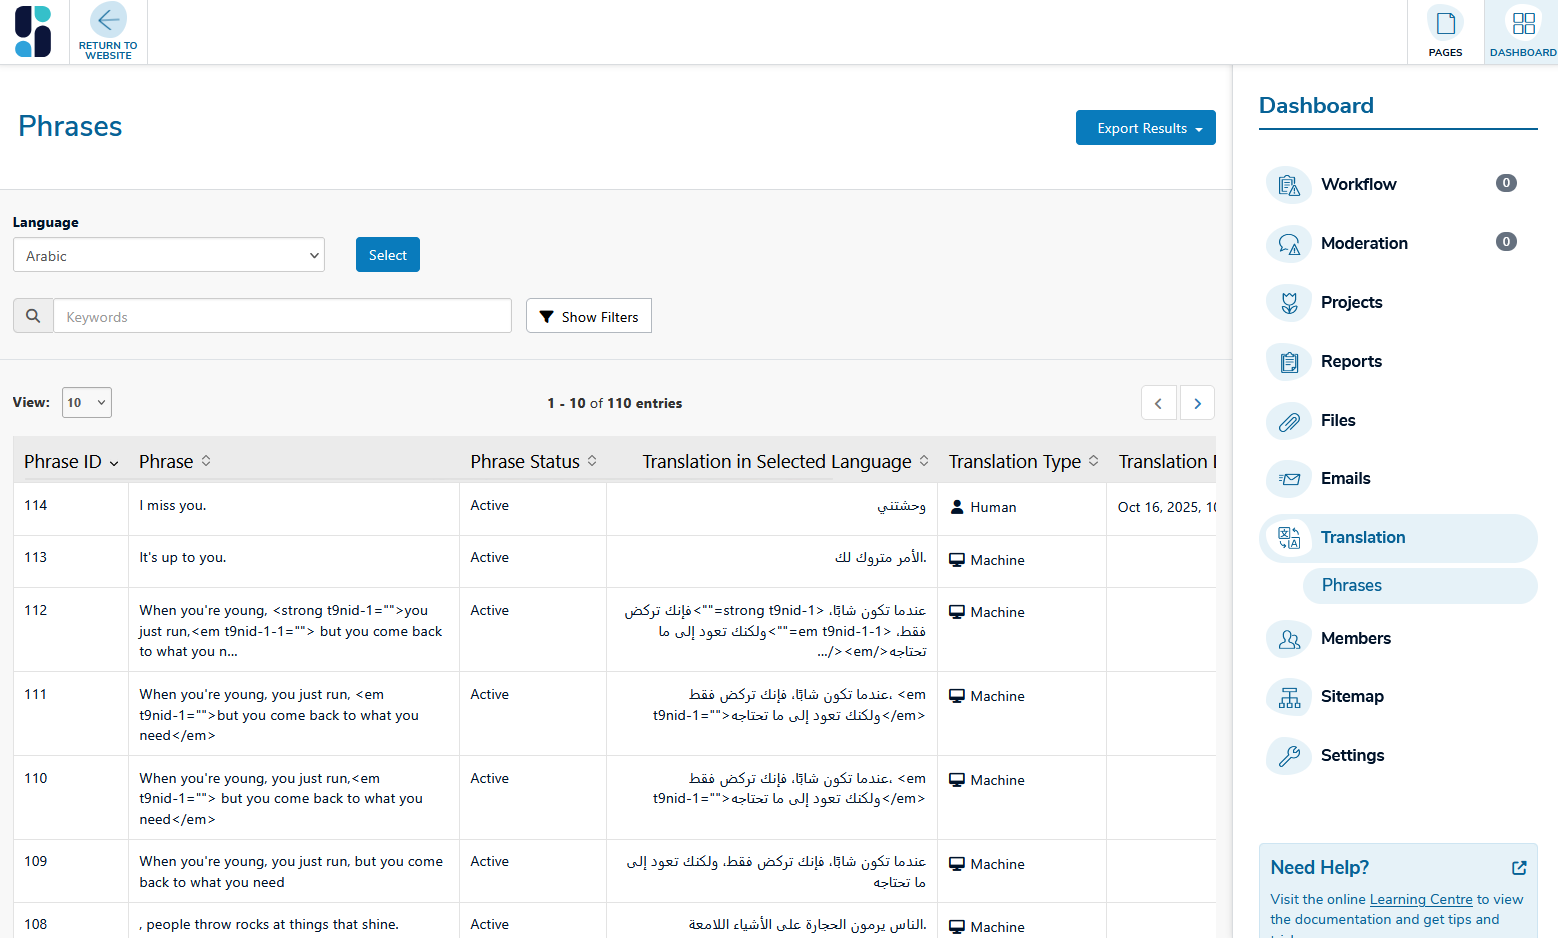Open the Pages icon in top bar
Screen dimensions: 1558x938
pos(1444,24)
